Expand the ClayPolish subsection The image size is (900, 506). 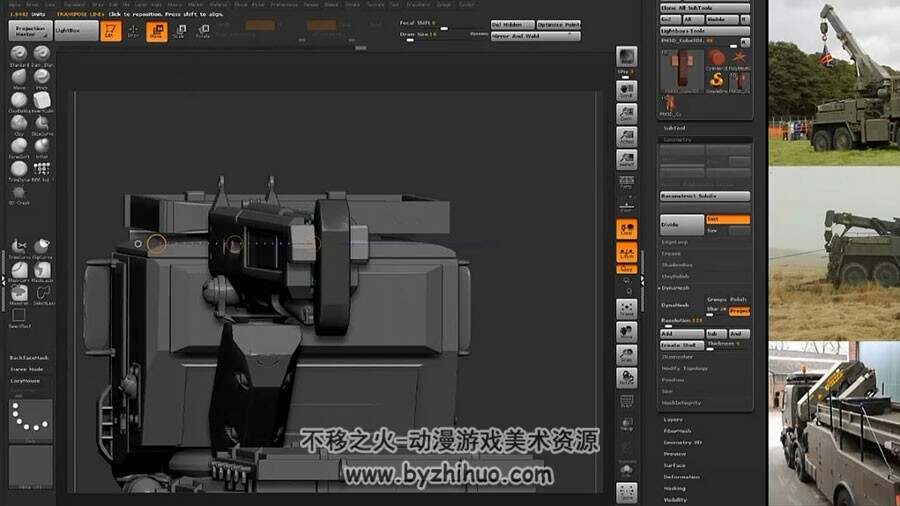click(x=676, y=277)
